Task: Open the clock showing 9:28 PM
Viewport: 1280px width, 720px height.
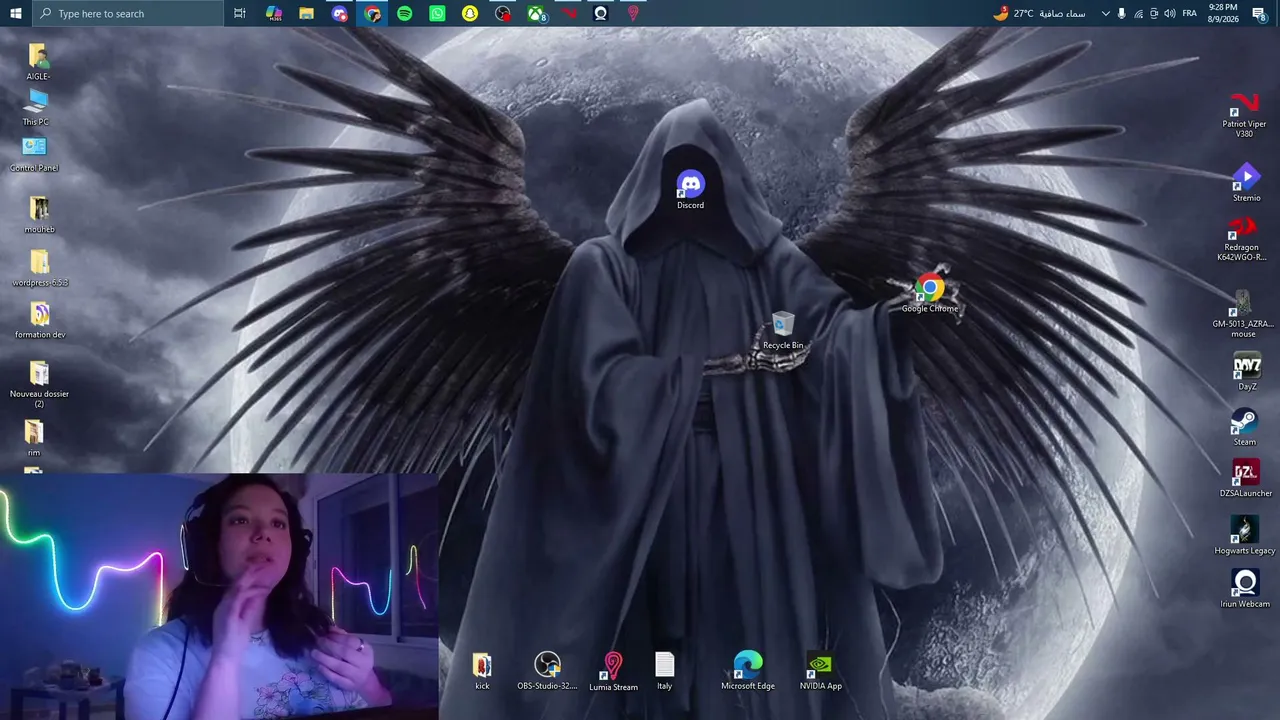Action: pyautogui.click(x=1222, y=13)
